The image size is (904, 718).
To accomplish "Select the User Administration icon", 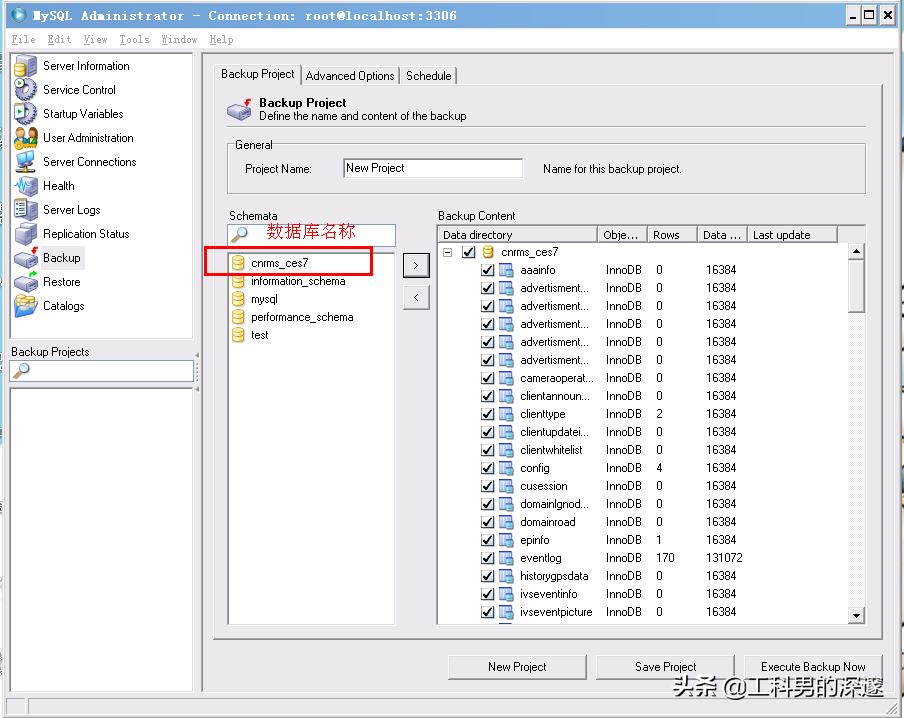I will [25, 138].
